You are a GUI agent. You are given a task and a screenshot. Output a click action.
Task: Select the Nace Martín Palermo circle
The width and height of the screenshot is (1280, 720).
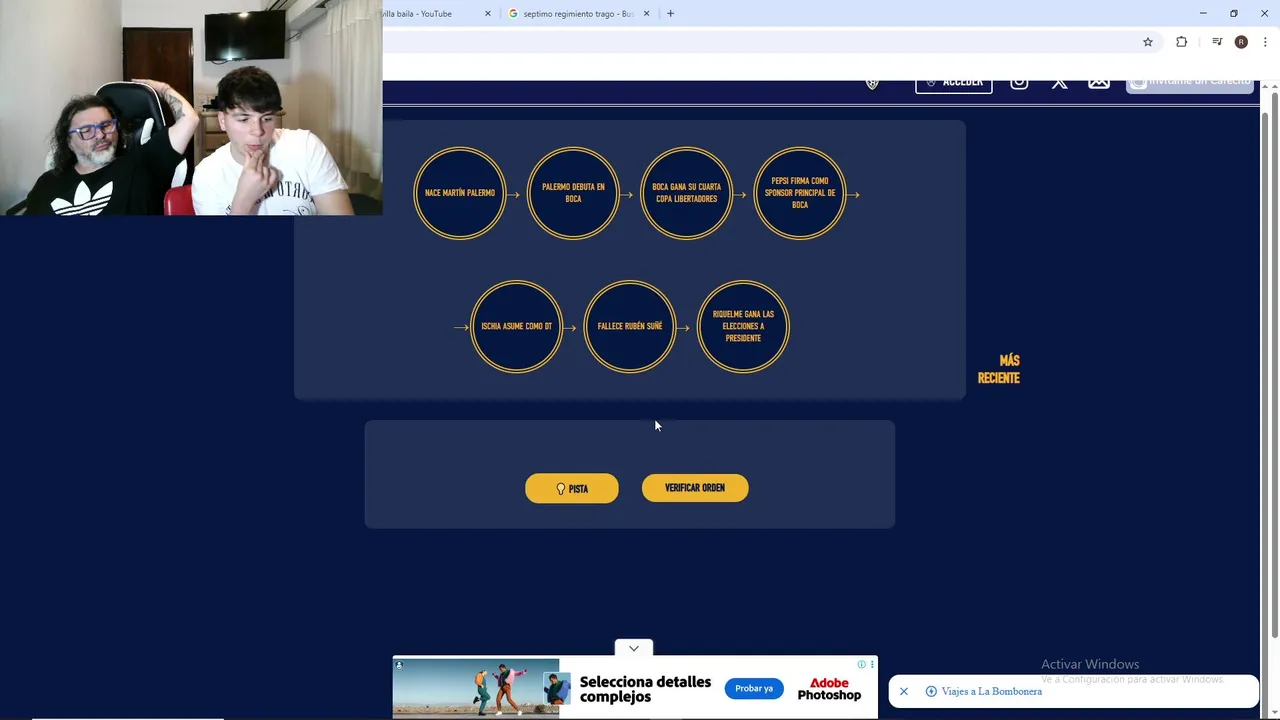pos(460,193)
